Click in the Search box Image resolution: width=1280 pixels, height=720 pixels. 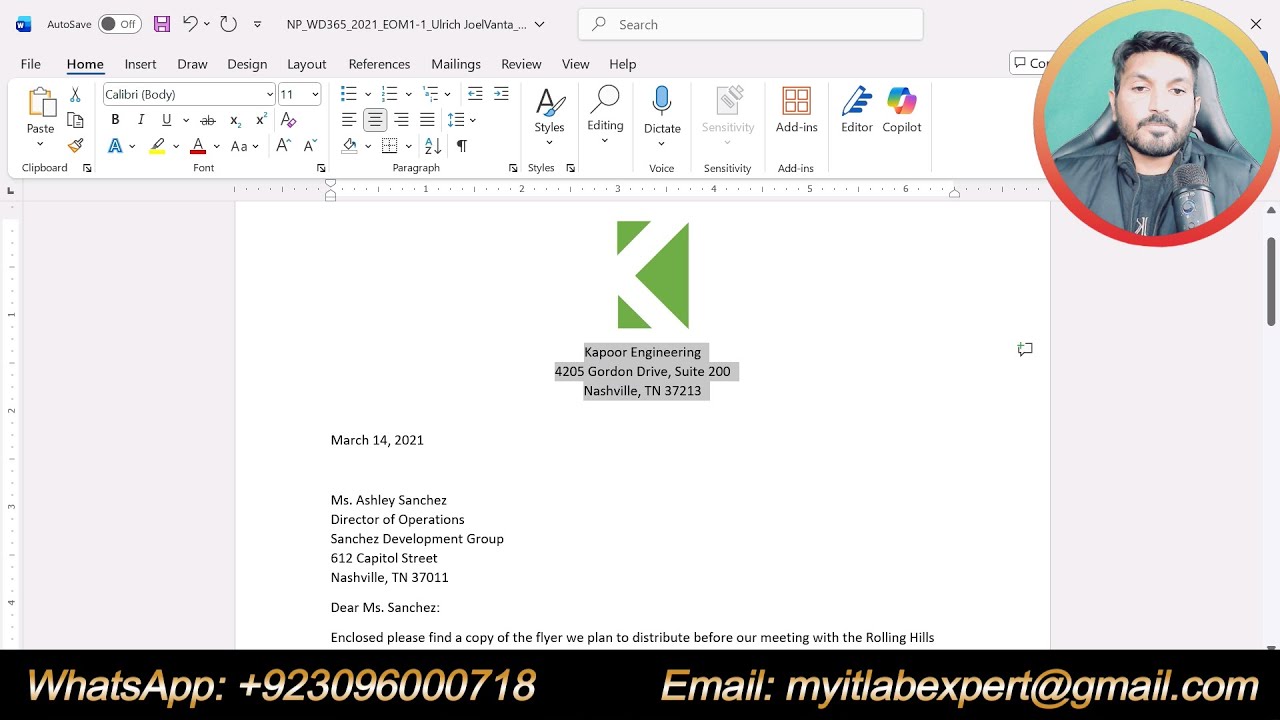[x=750, y=24]
